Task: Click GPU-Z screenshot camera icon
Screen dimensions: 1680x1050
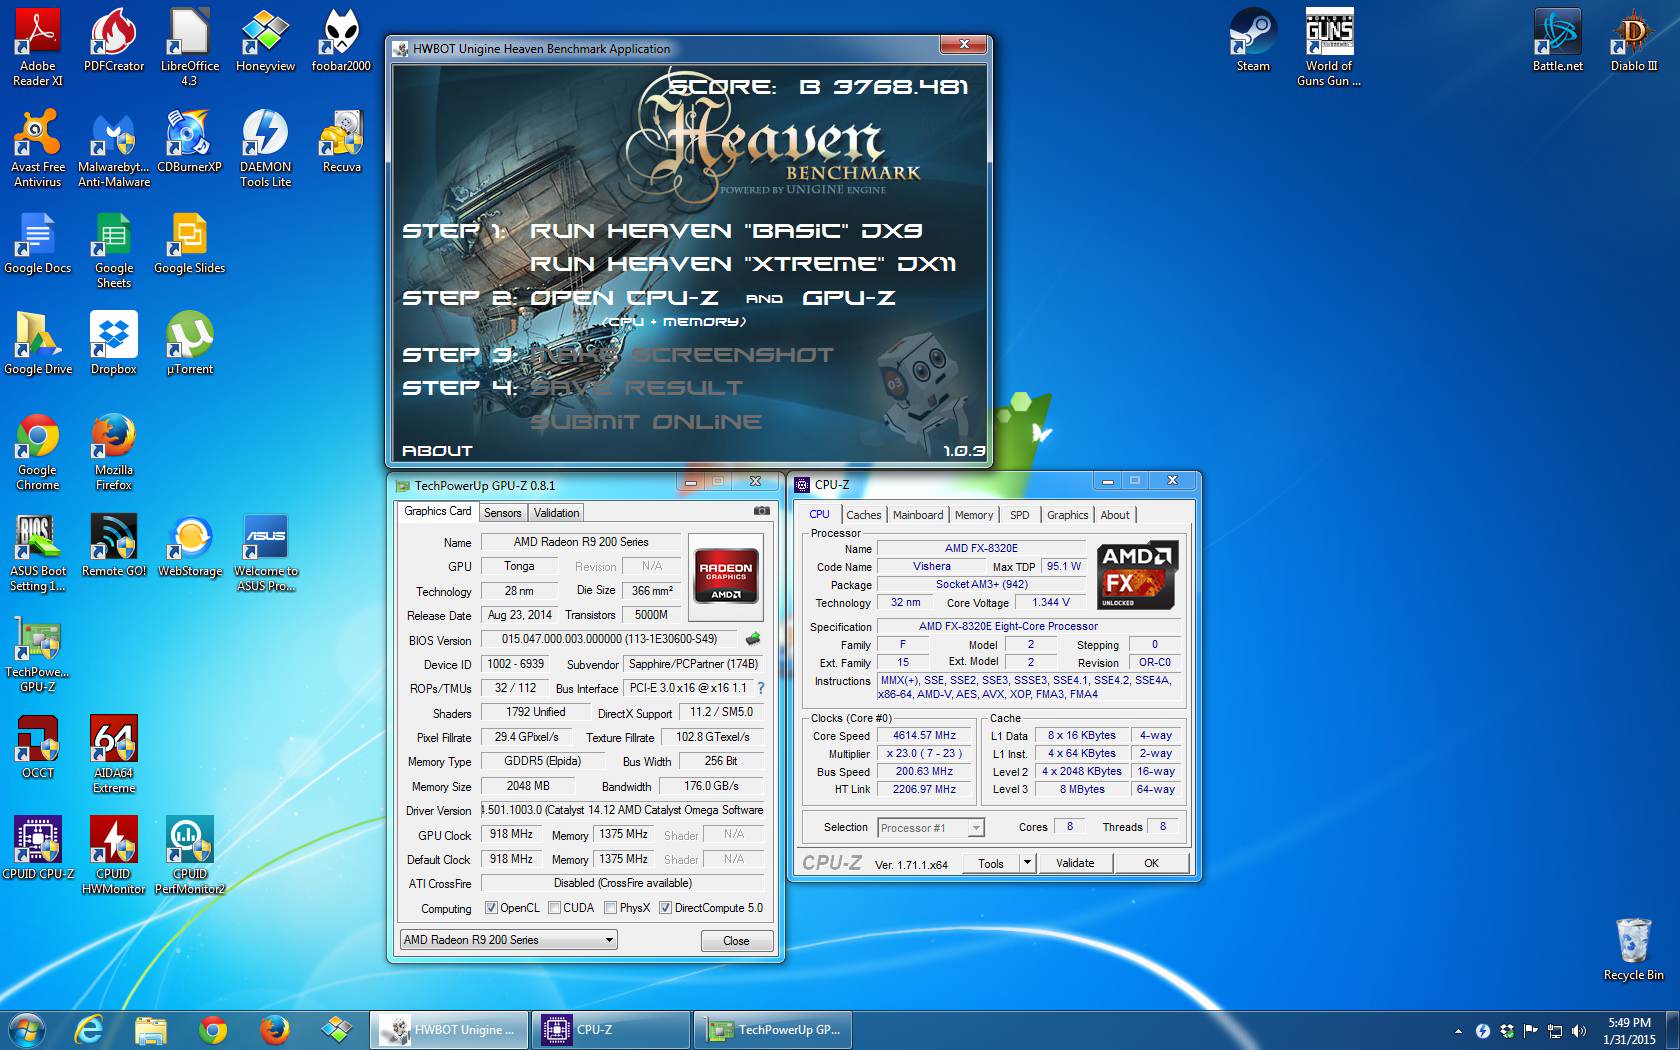Action: point(762,511)
